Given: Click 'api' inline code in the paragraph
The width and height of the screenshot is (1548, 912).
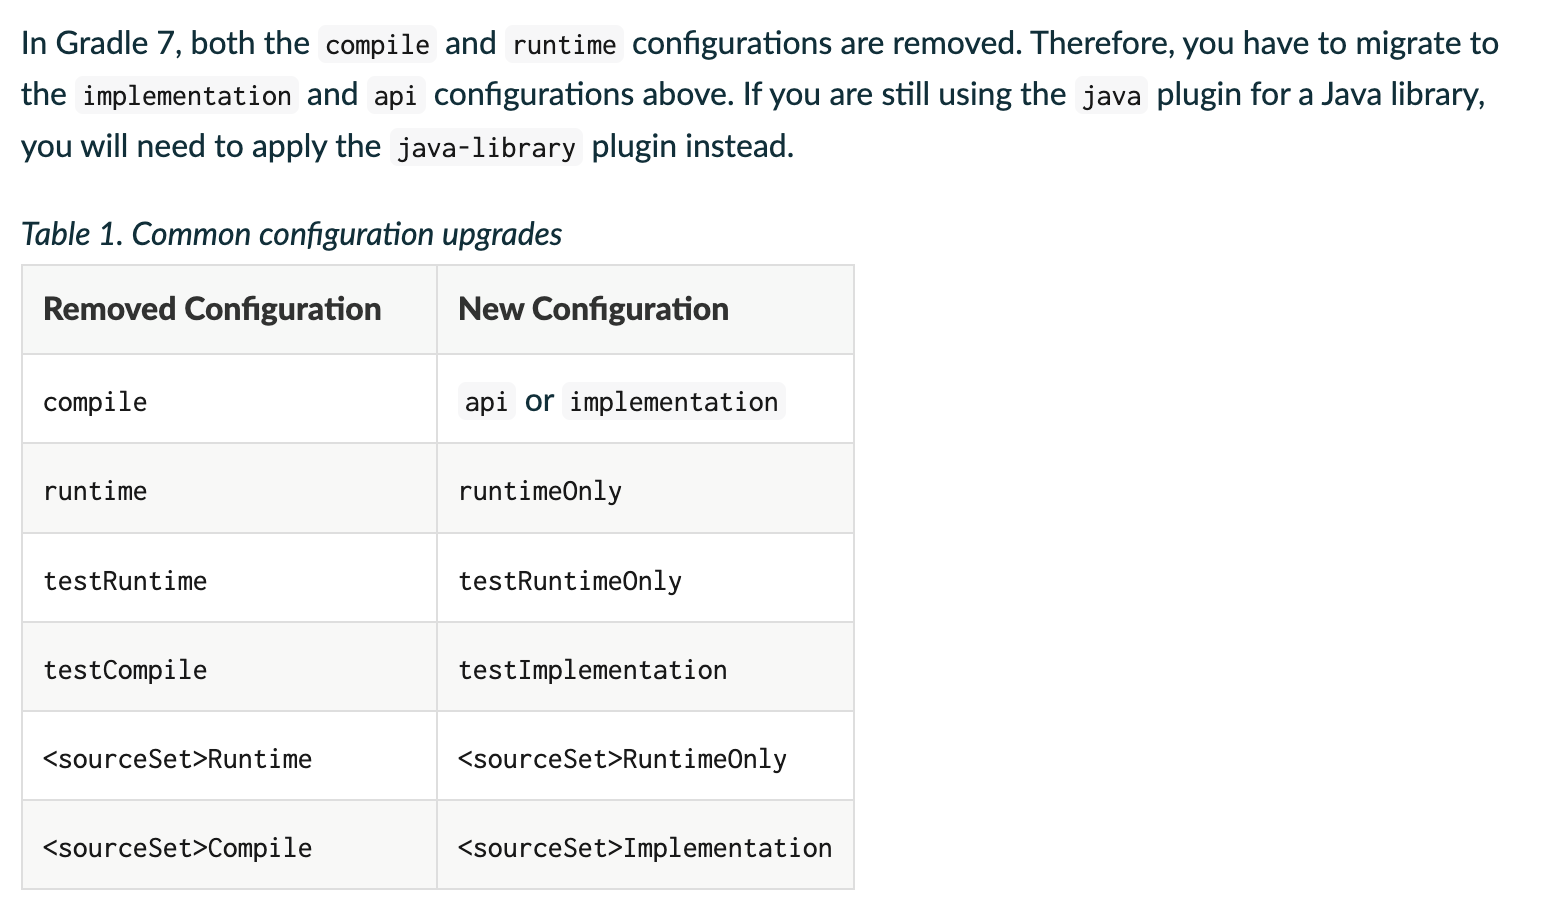Looking at the screenshot, I should tap(396, 96).
